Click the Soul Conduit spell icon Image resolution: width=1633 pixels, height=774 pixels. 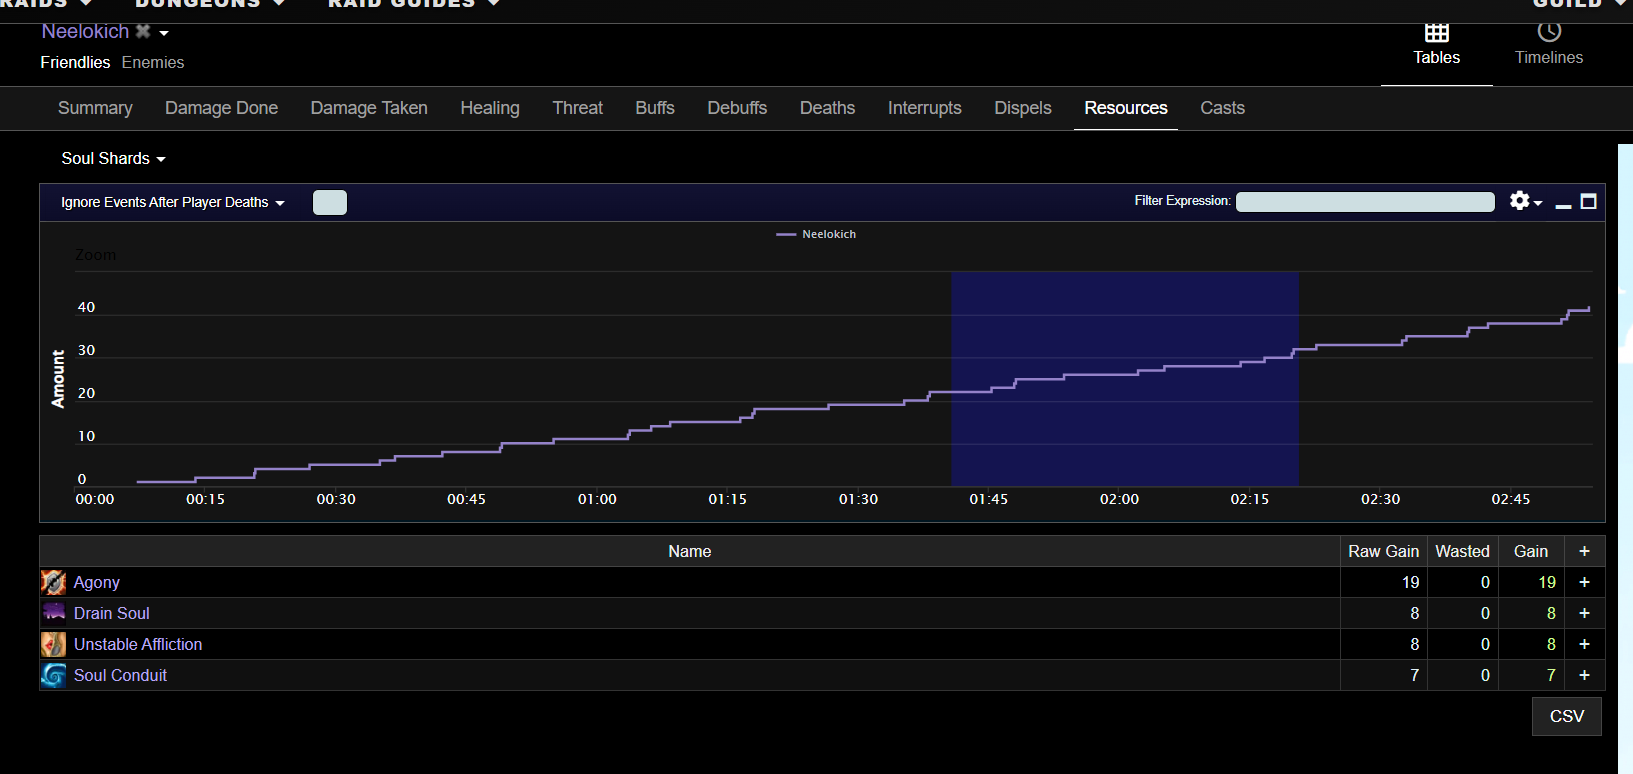click(x=54, y=675)
